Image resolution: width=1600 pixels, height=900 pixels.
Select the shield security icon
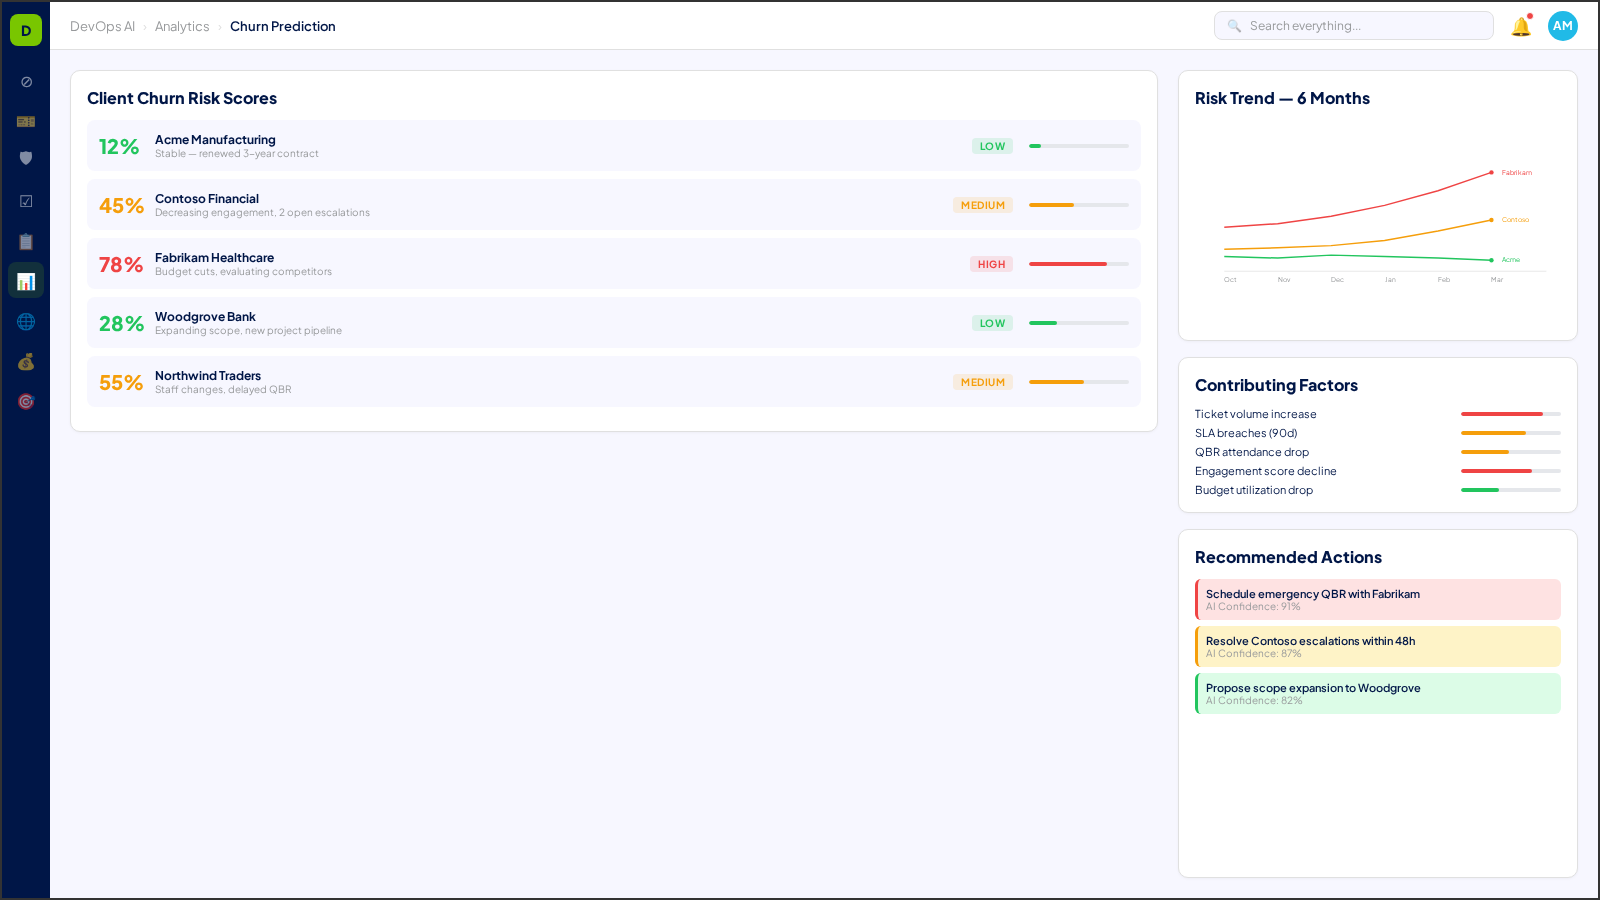point(25,157)
